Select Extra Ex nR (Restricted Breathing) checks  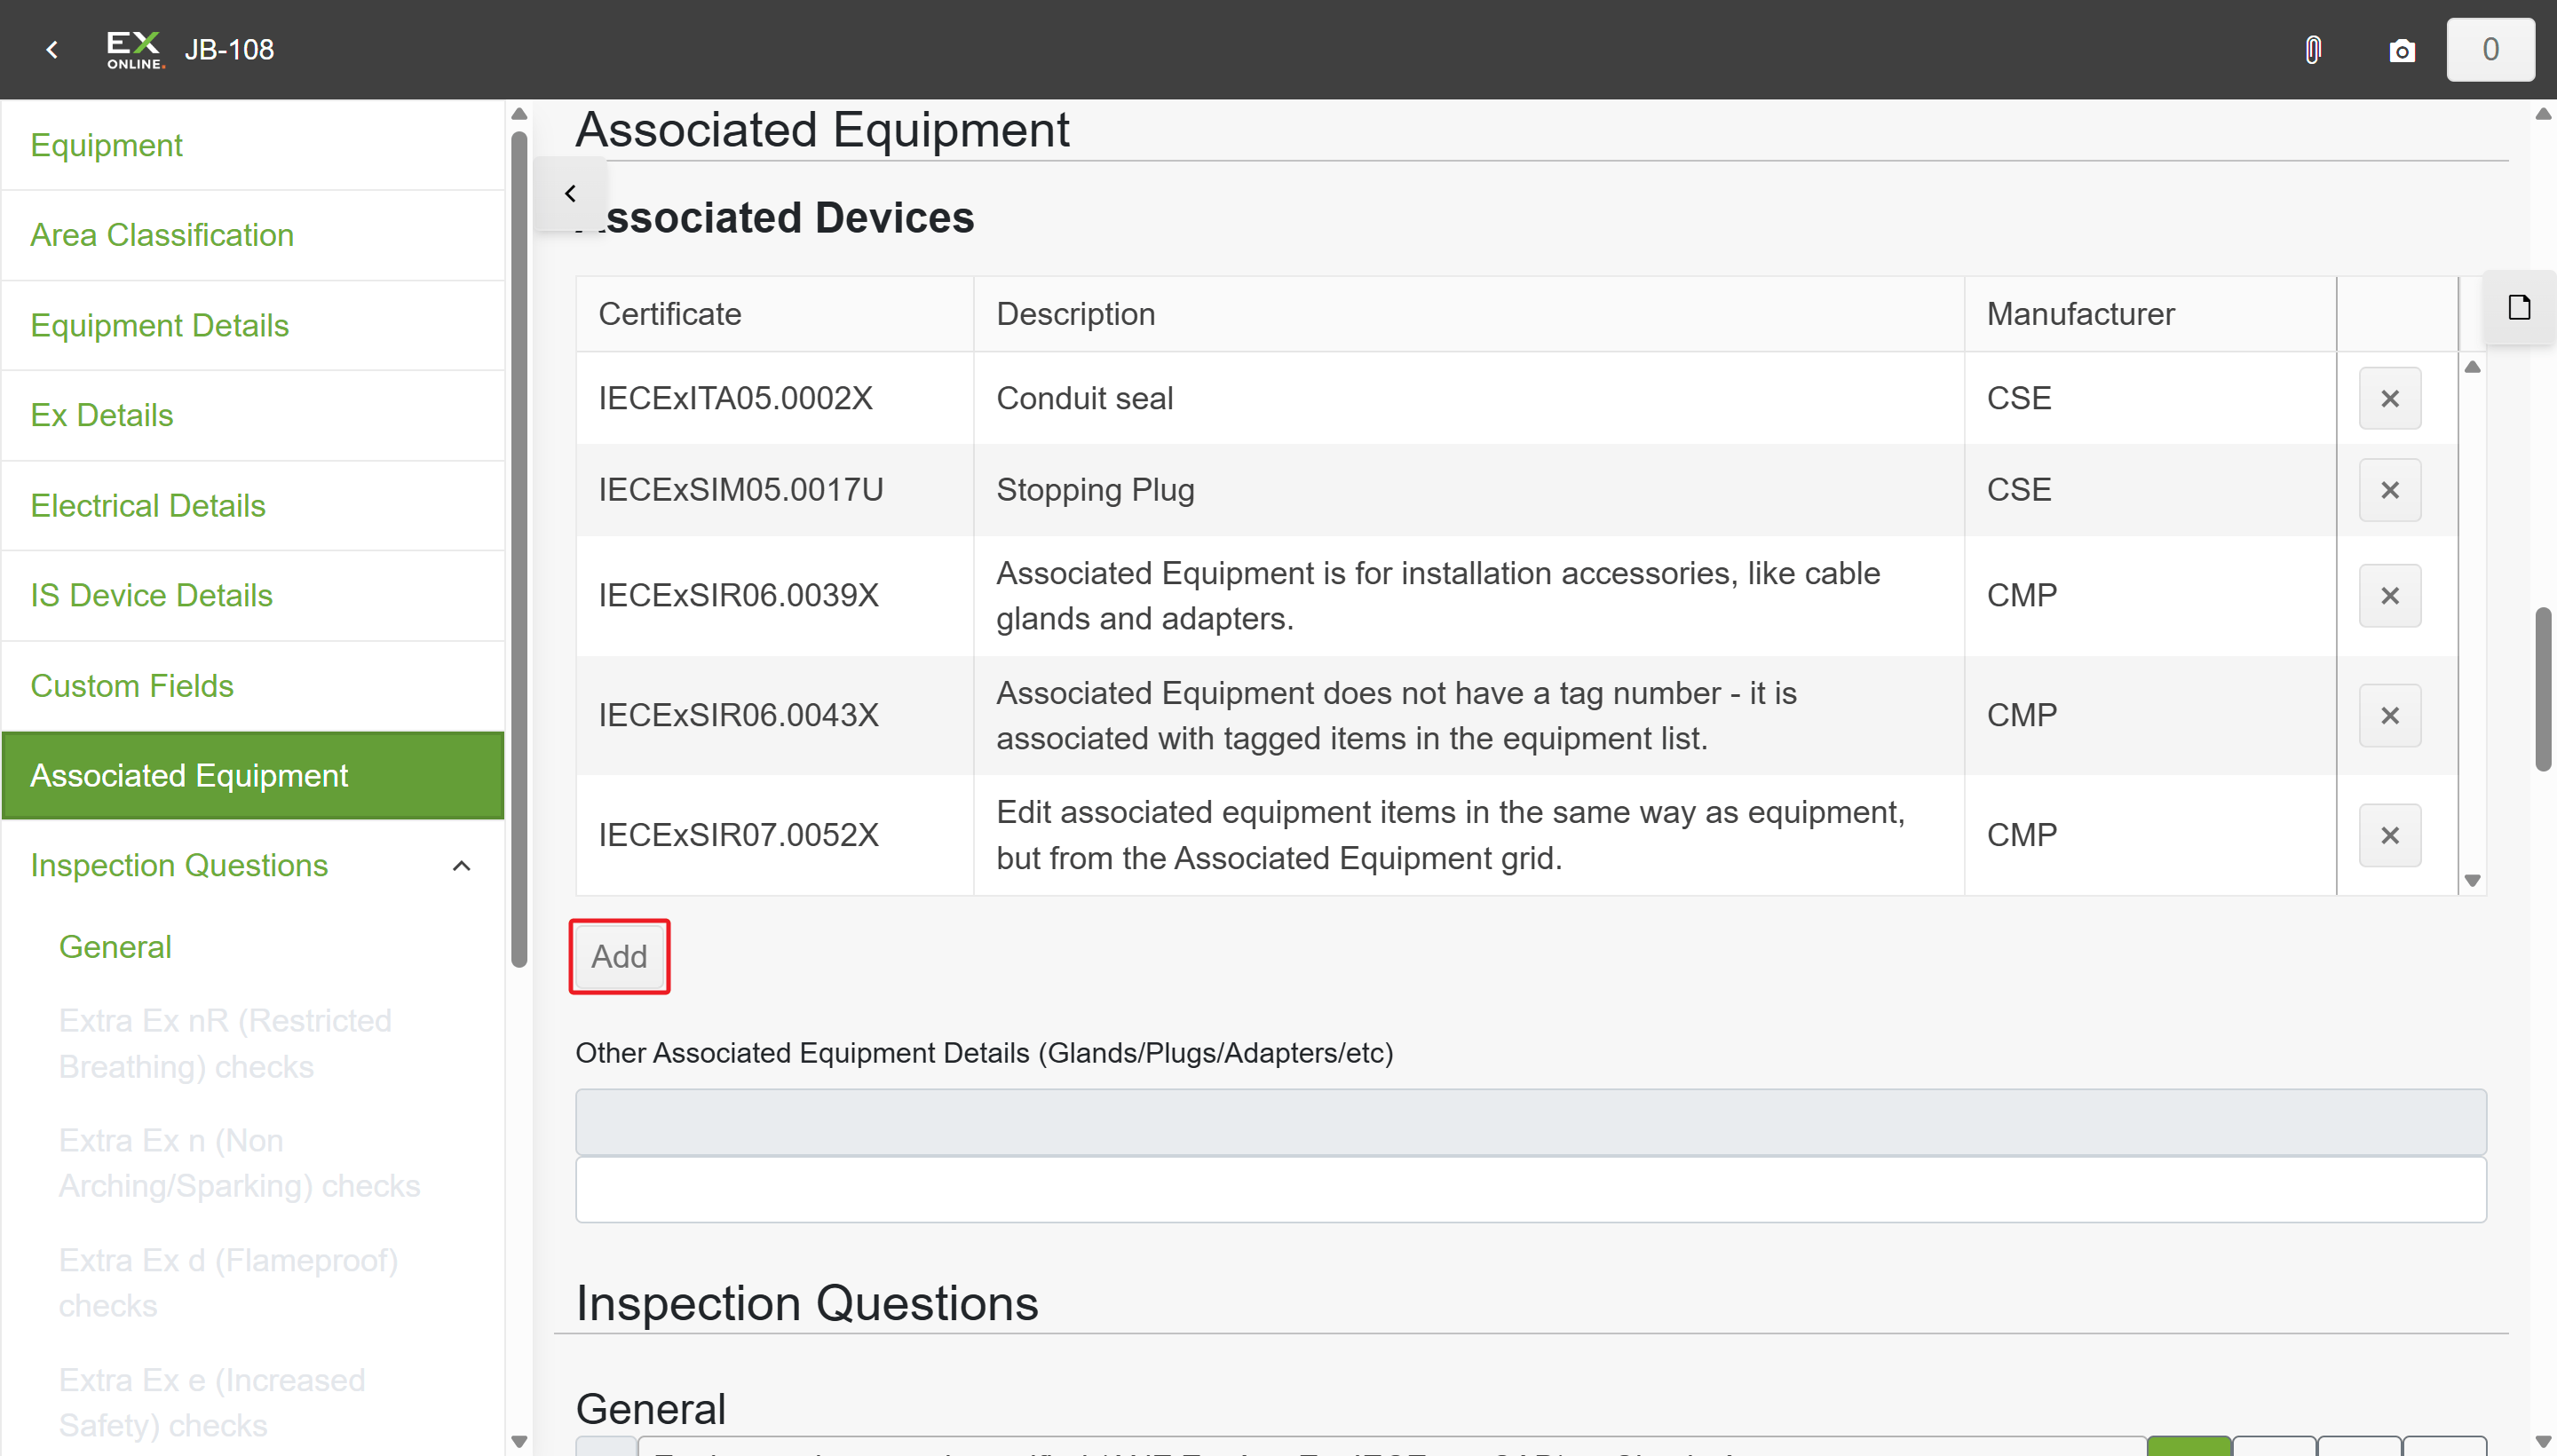pyautogui.click(x=225, y=1043)
